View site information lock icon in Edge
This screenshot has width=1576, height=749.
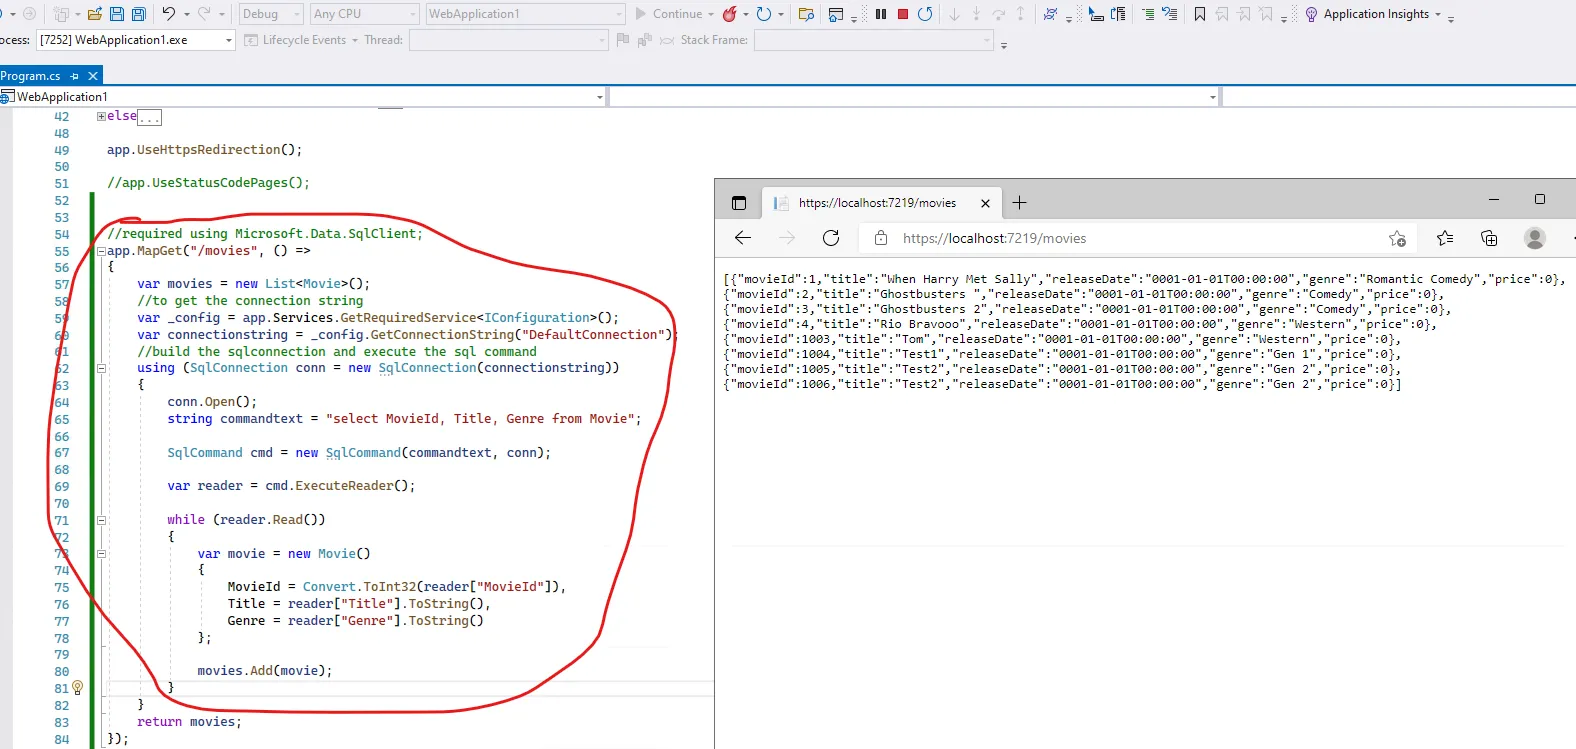(x=881, y=238)
